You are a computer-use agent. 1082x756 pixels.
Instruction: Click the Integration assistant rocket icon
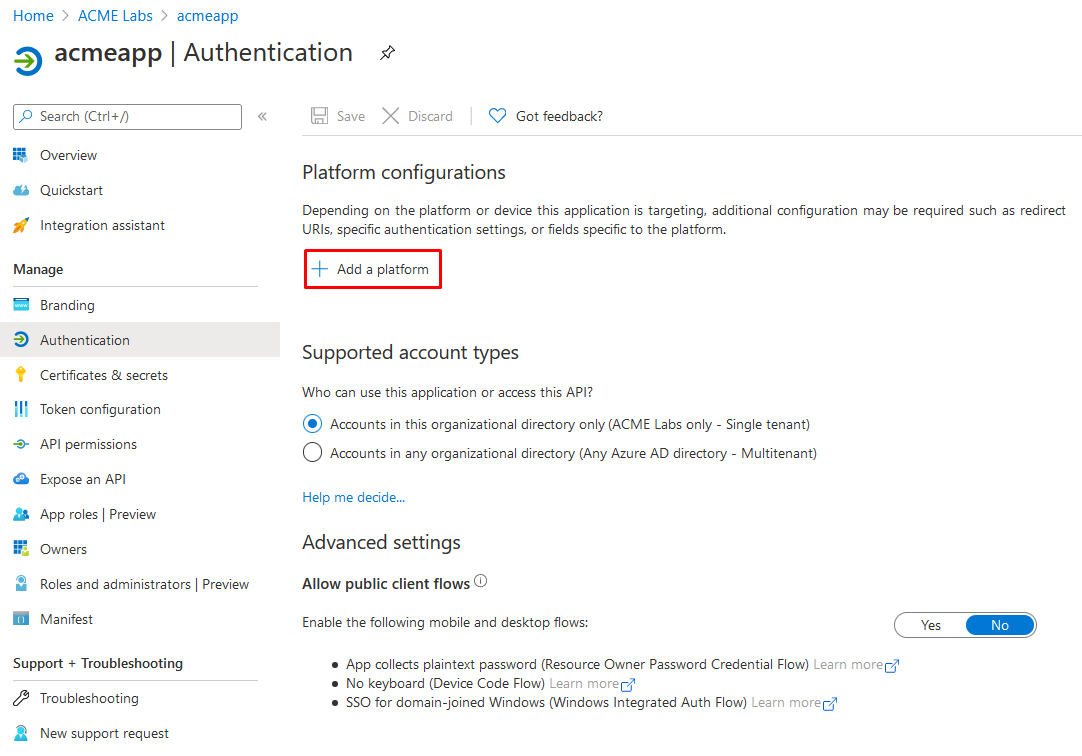point(21,225)
